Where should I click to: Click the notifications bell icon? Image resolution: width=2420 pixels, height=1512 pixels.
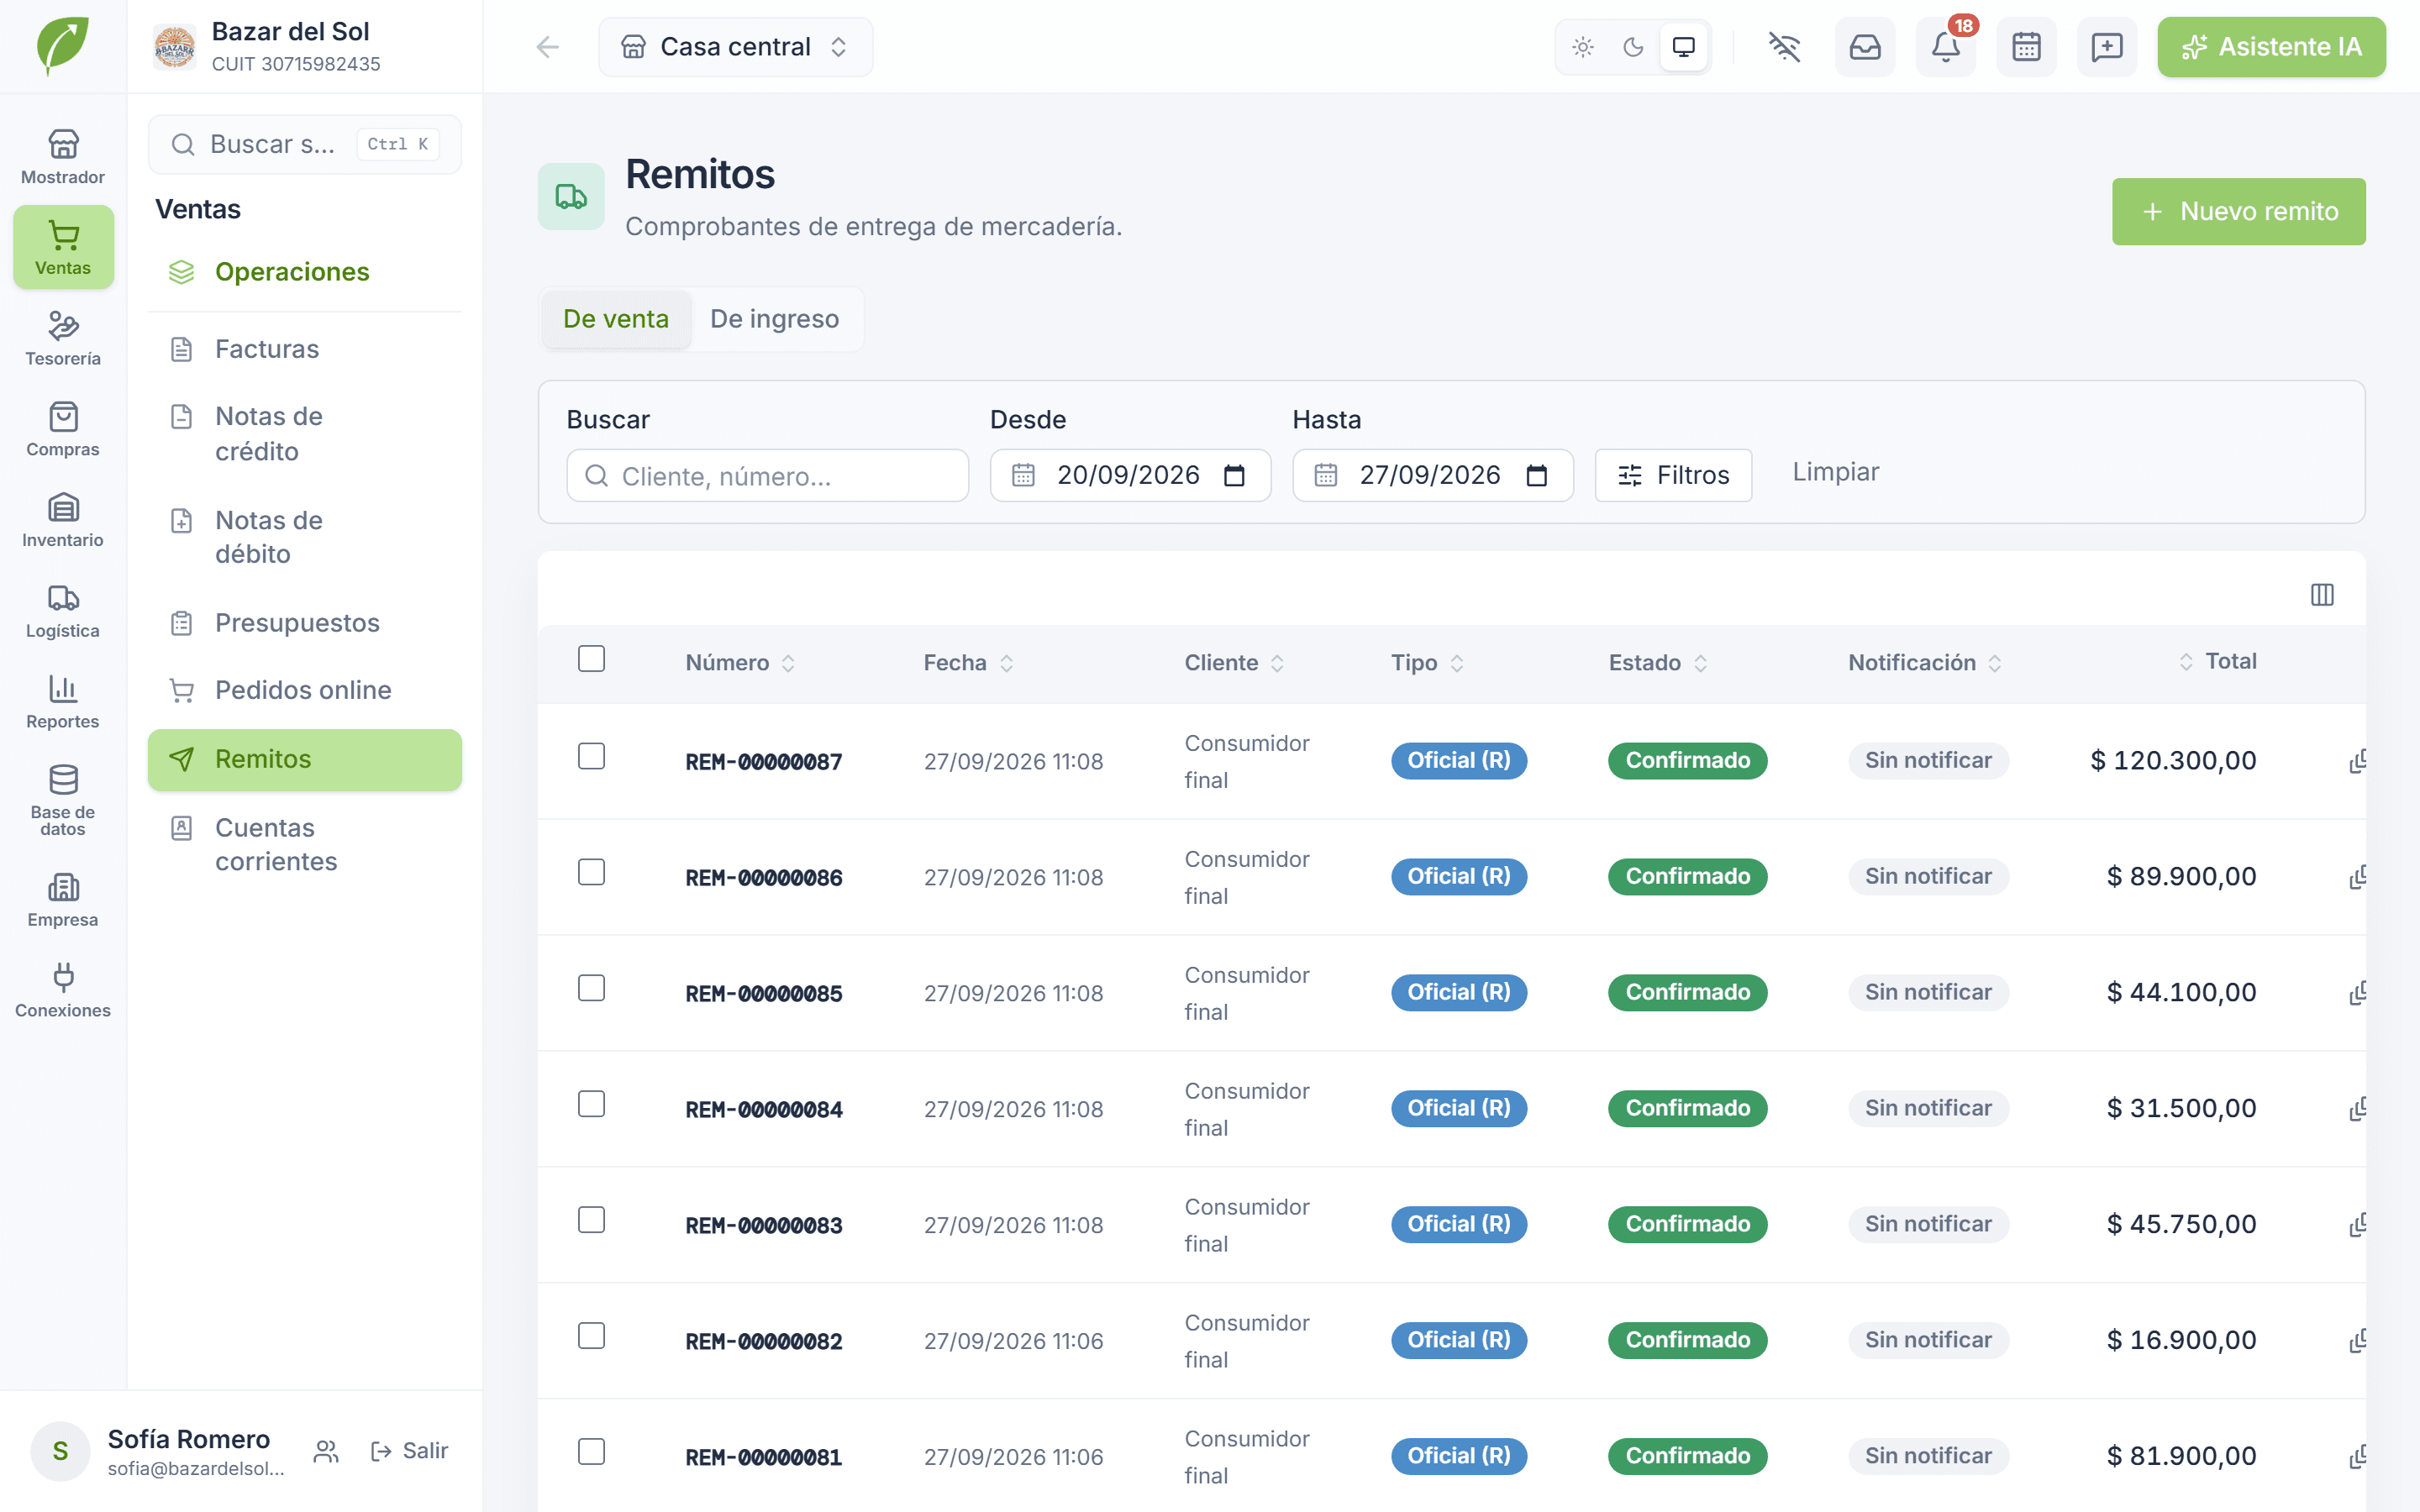(x=1945, y=47)
